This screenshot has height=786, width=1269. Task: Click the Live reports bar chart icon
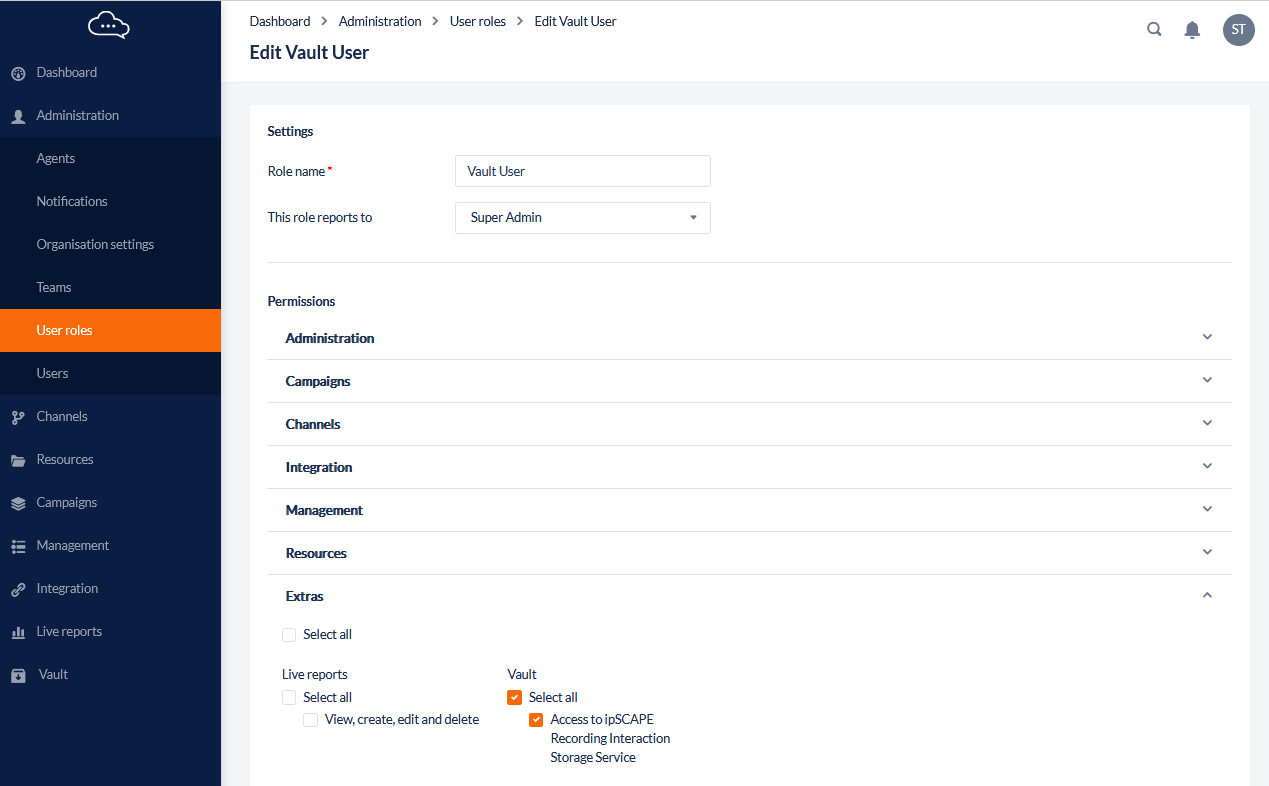click(x=18, y=632)
